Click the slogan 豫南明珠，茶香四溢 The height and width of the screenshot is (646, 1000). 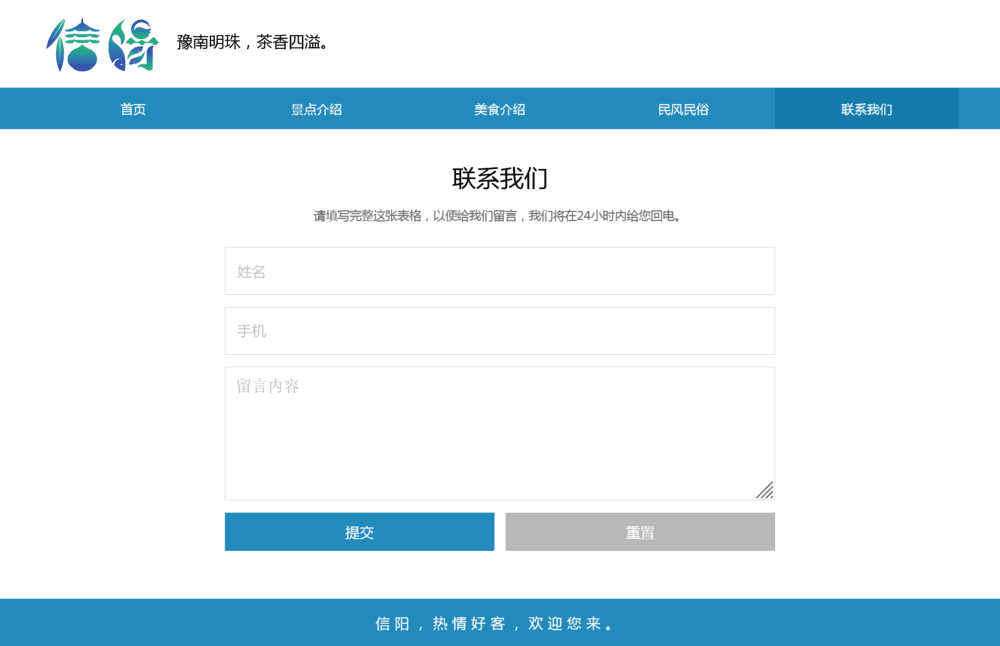tap(253, 42)
